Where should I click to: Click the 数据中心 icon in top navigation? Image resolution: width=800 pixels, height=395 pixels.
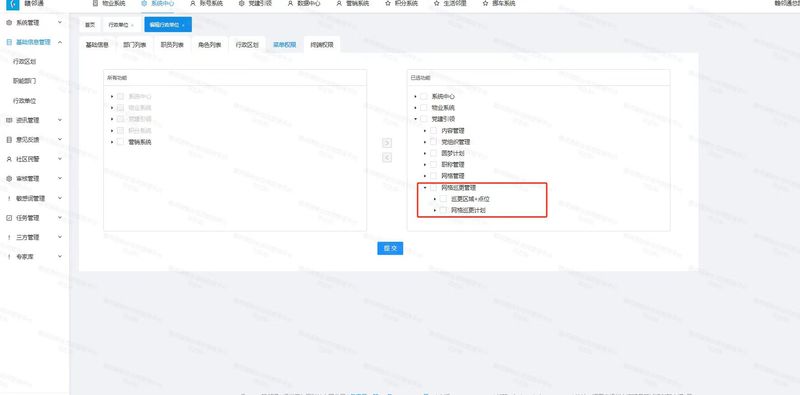click(x=290, y=3)
